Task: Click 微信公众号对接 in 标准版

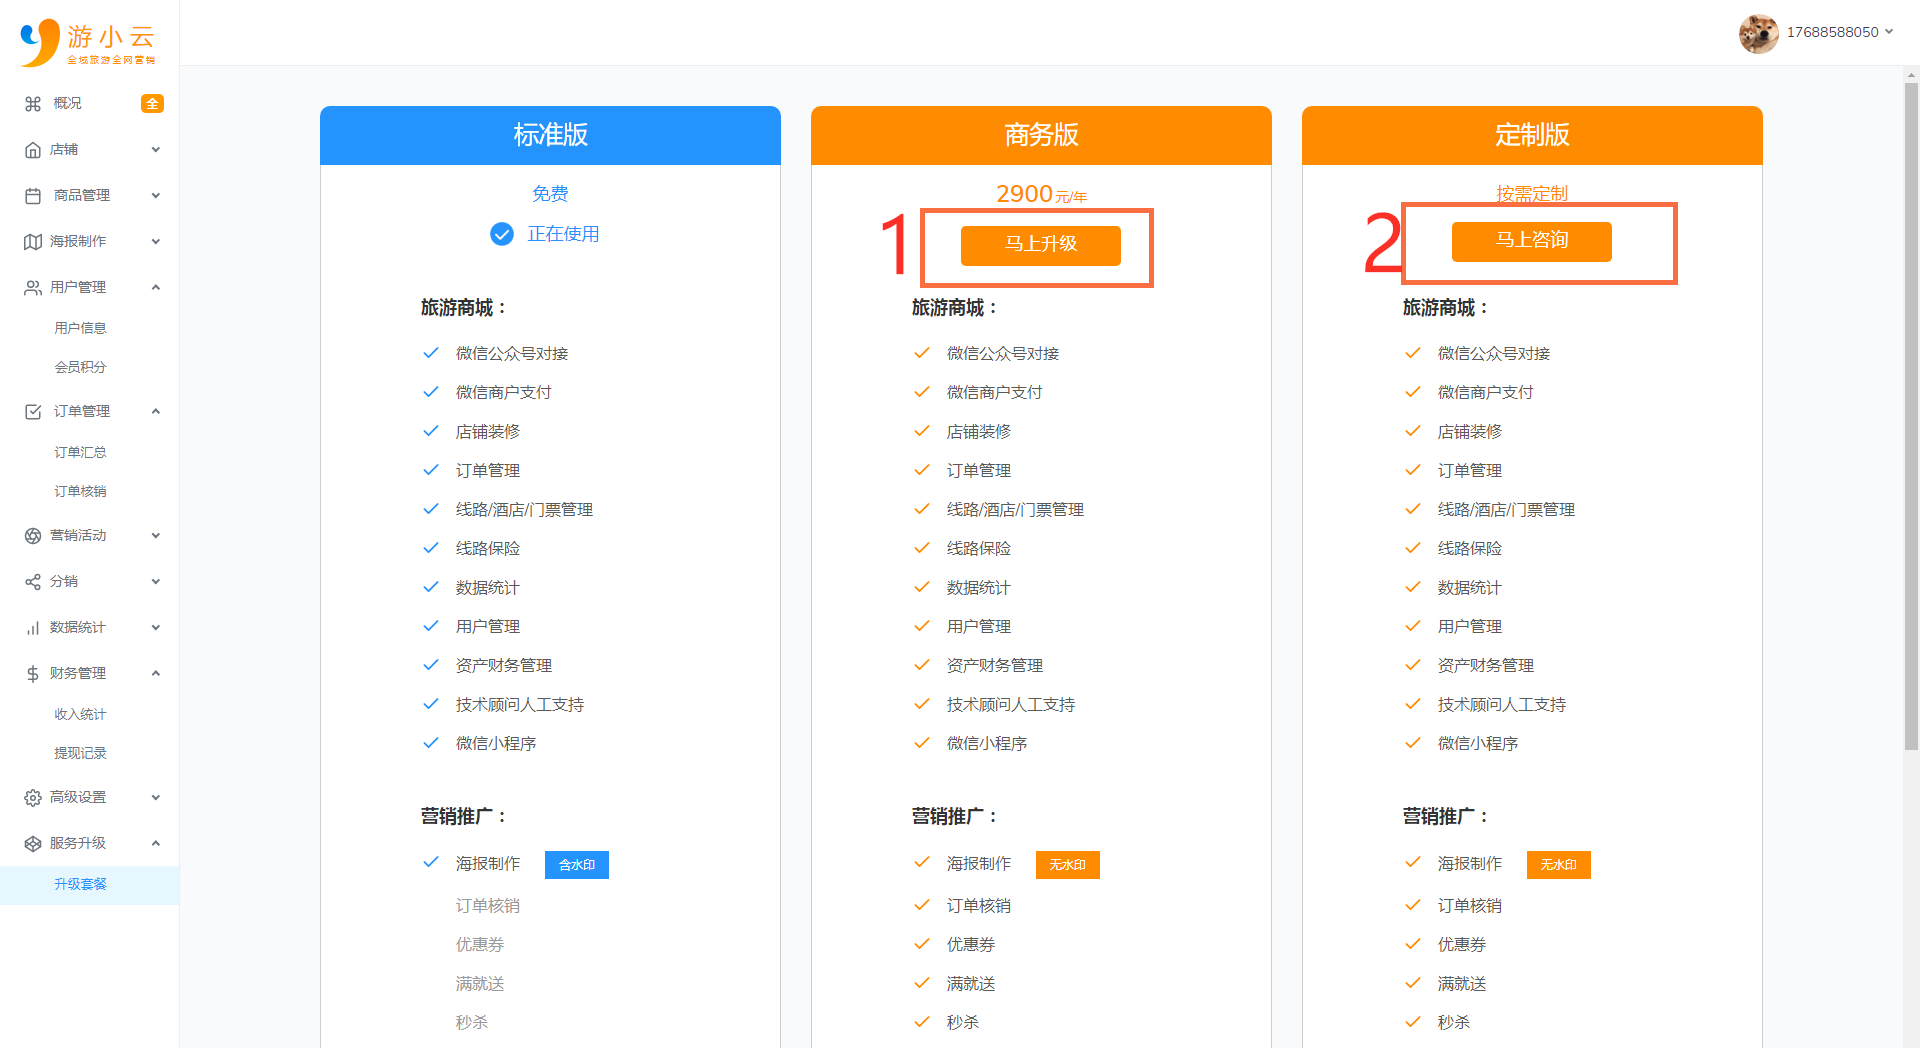Action: click(512, 354)
